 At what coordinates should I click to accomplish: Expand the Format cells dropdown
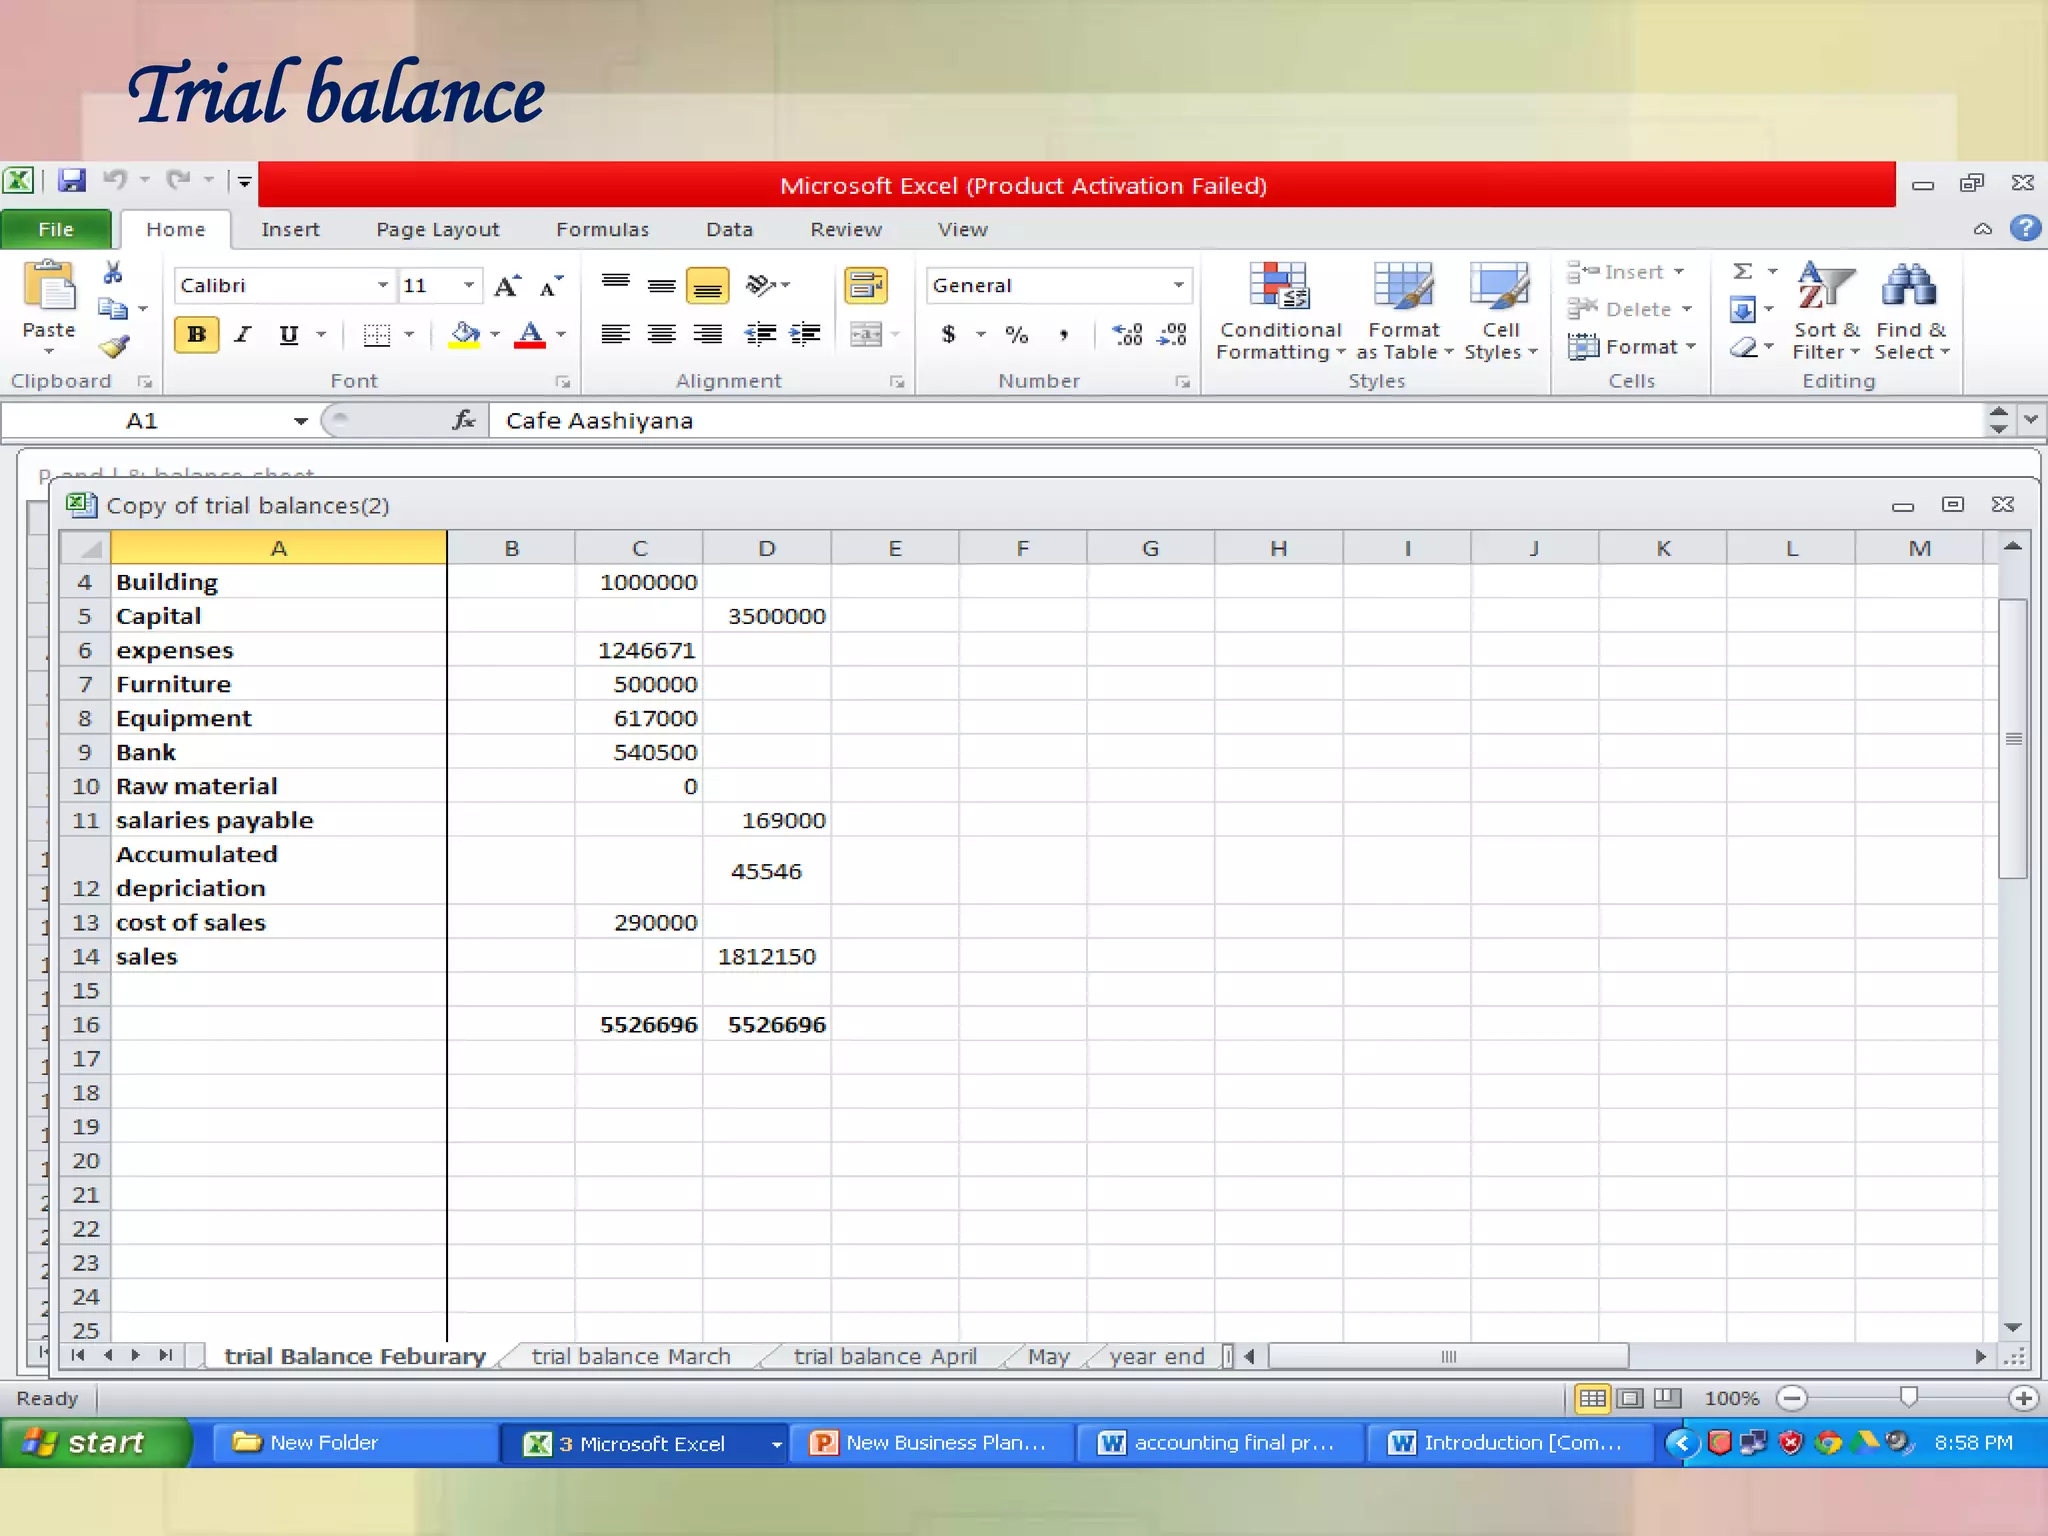click(1691, 347)
